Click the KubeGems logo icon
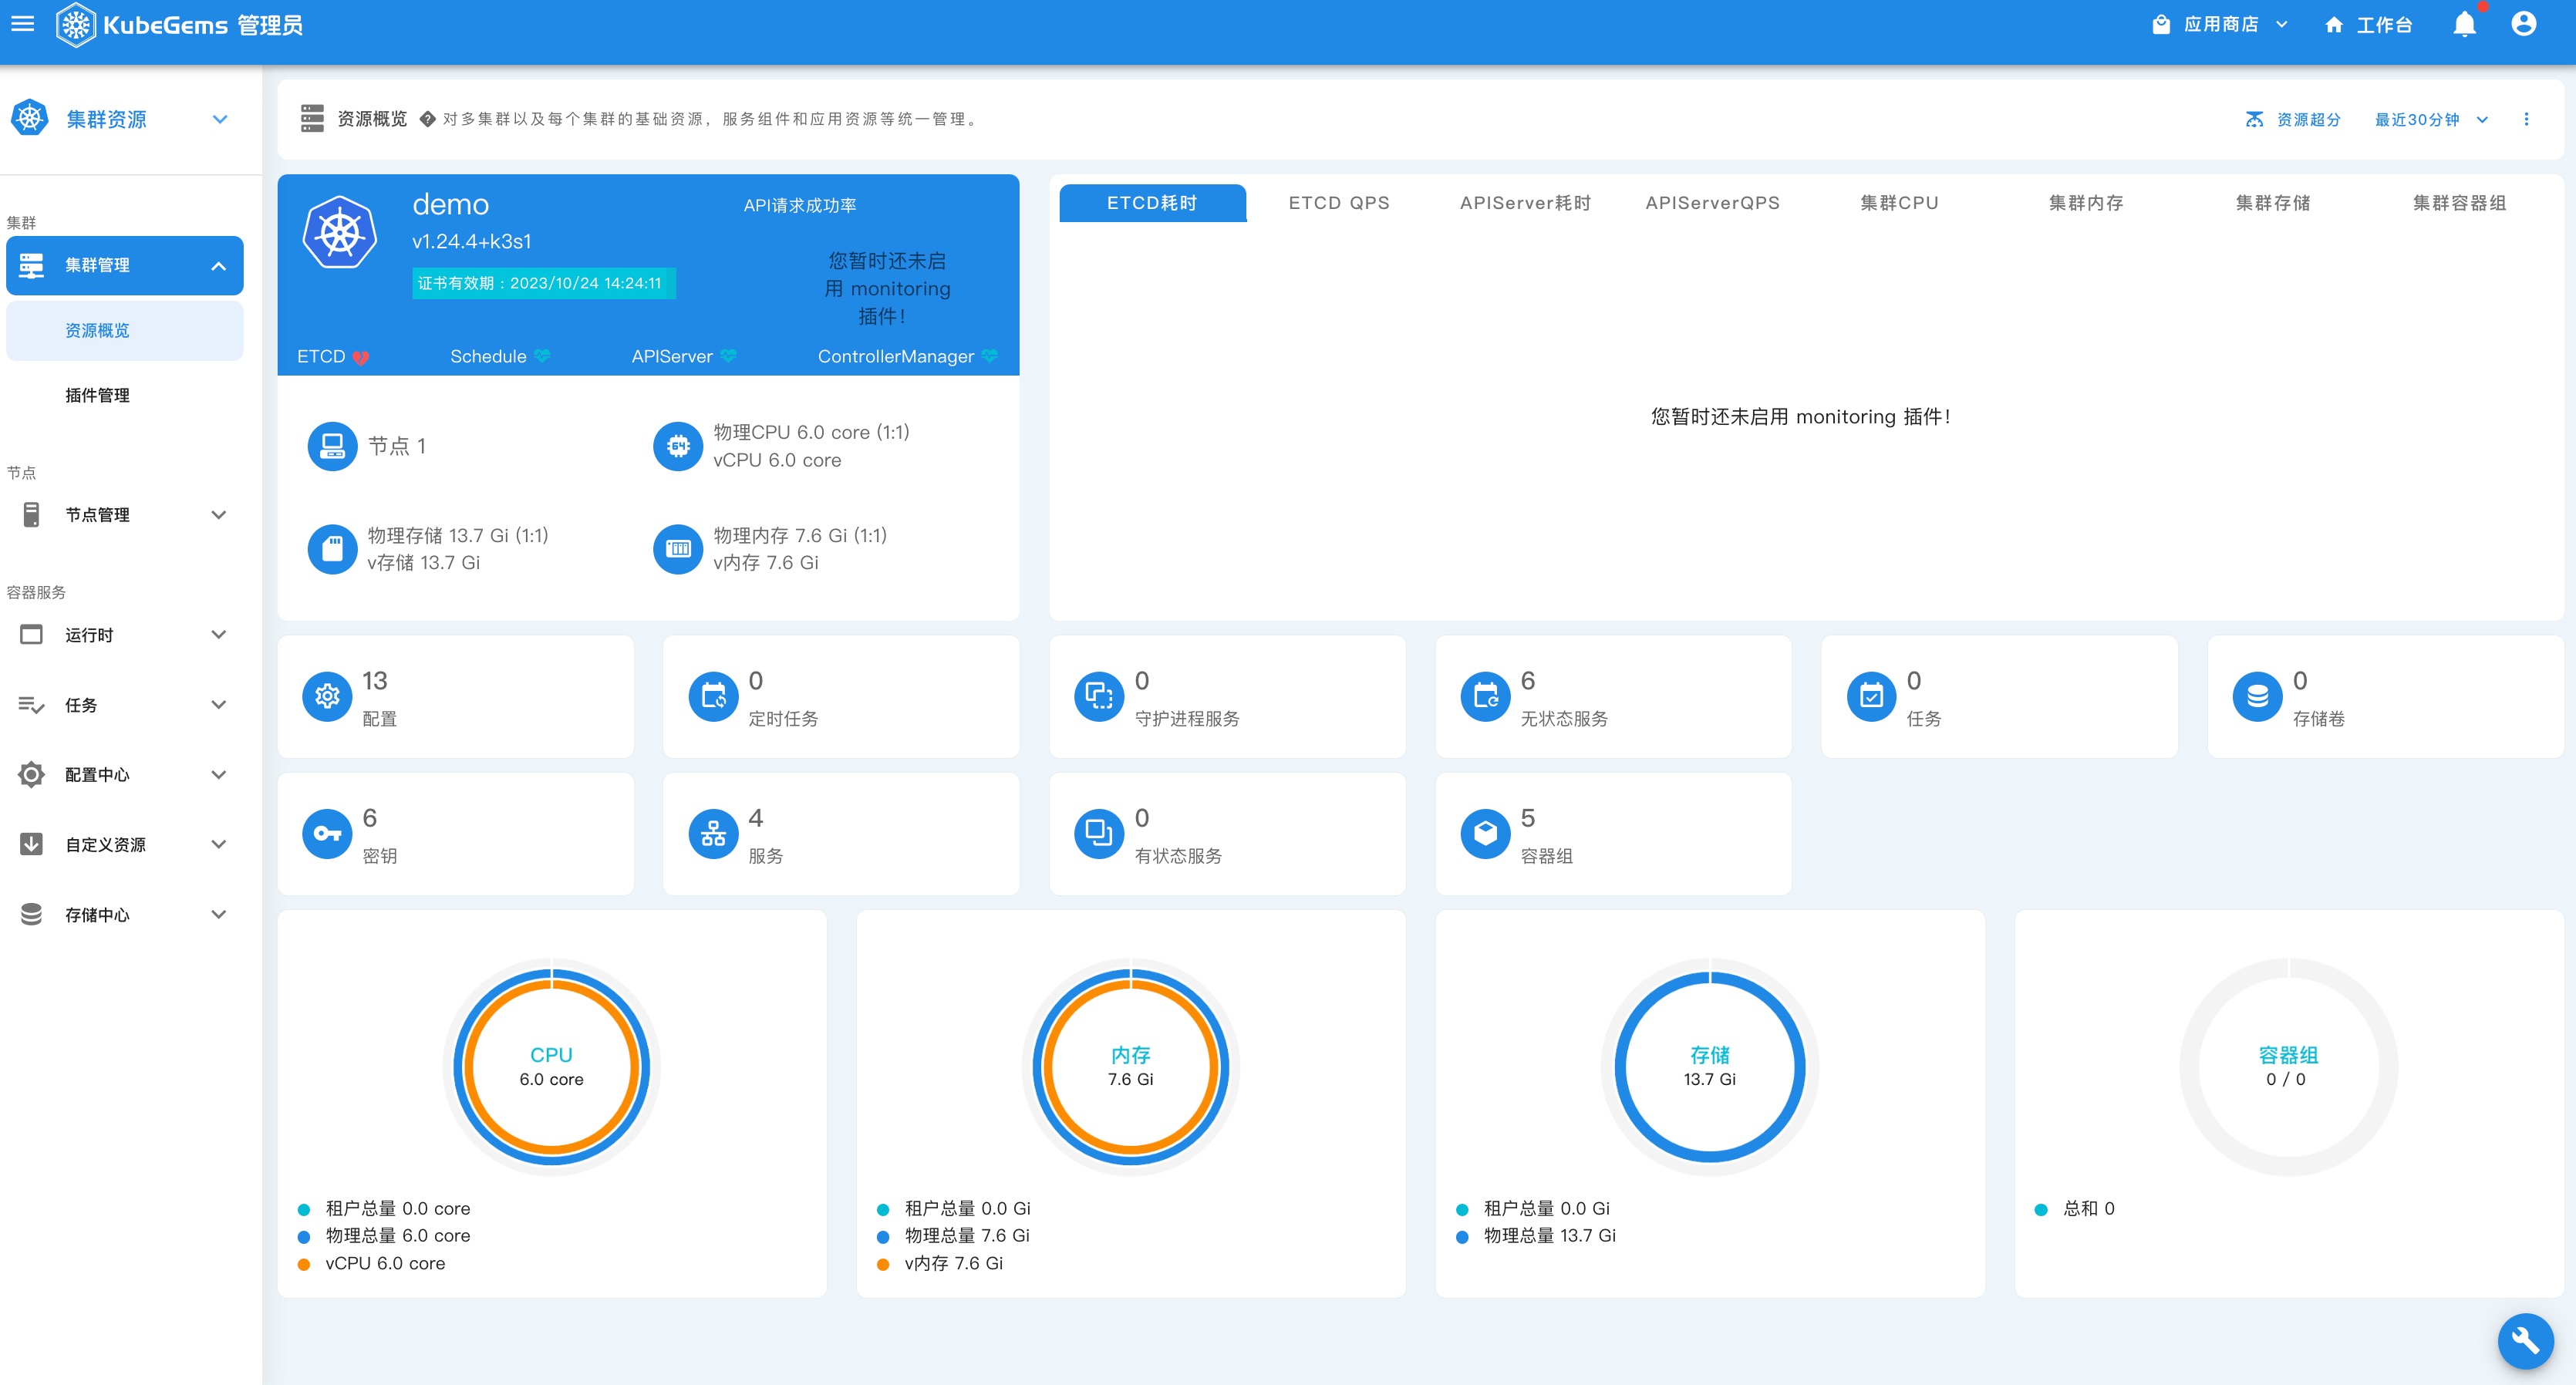This screenshot has height=1385, width=2576. [76, 25]
